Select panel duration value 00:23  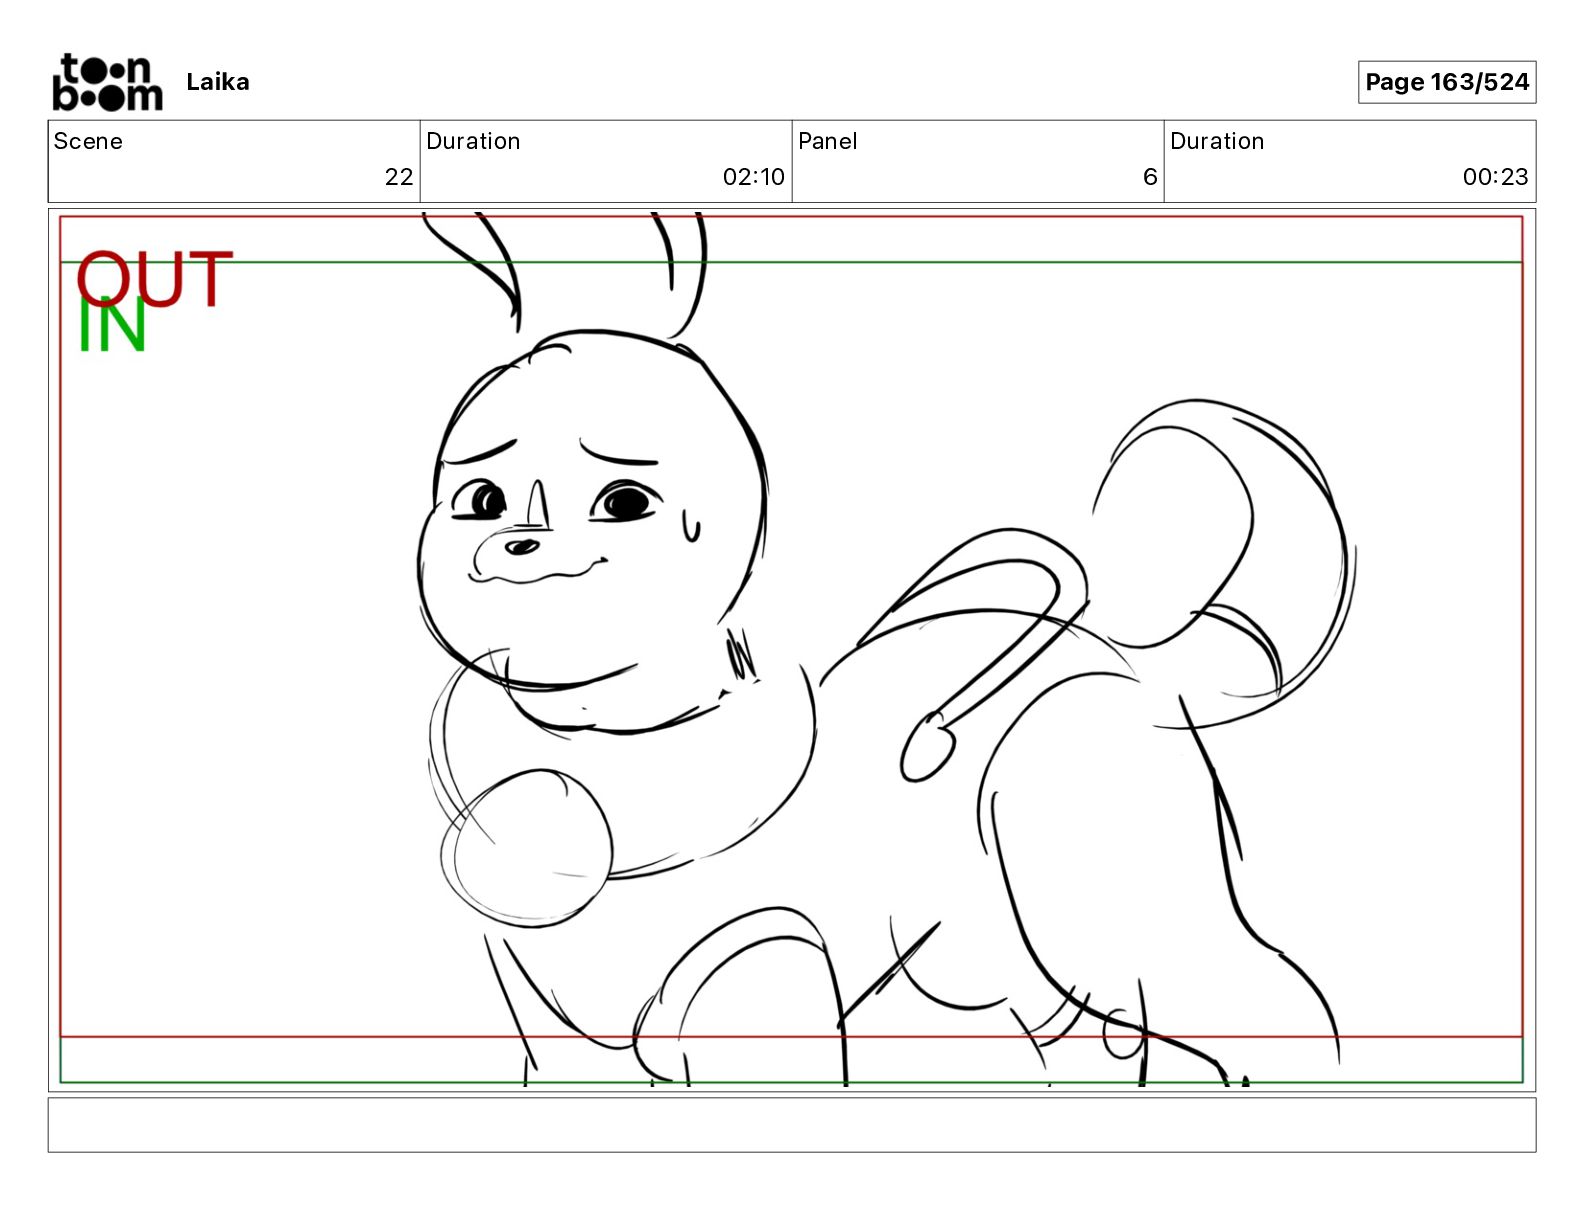click(1495, 177)
